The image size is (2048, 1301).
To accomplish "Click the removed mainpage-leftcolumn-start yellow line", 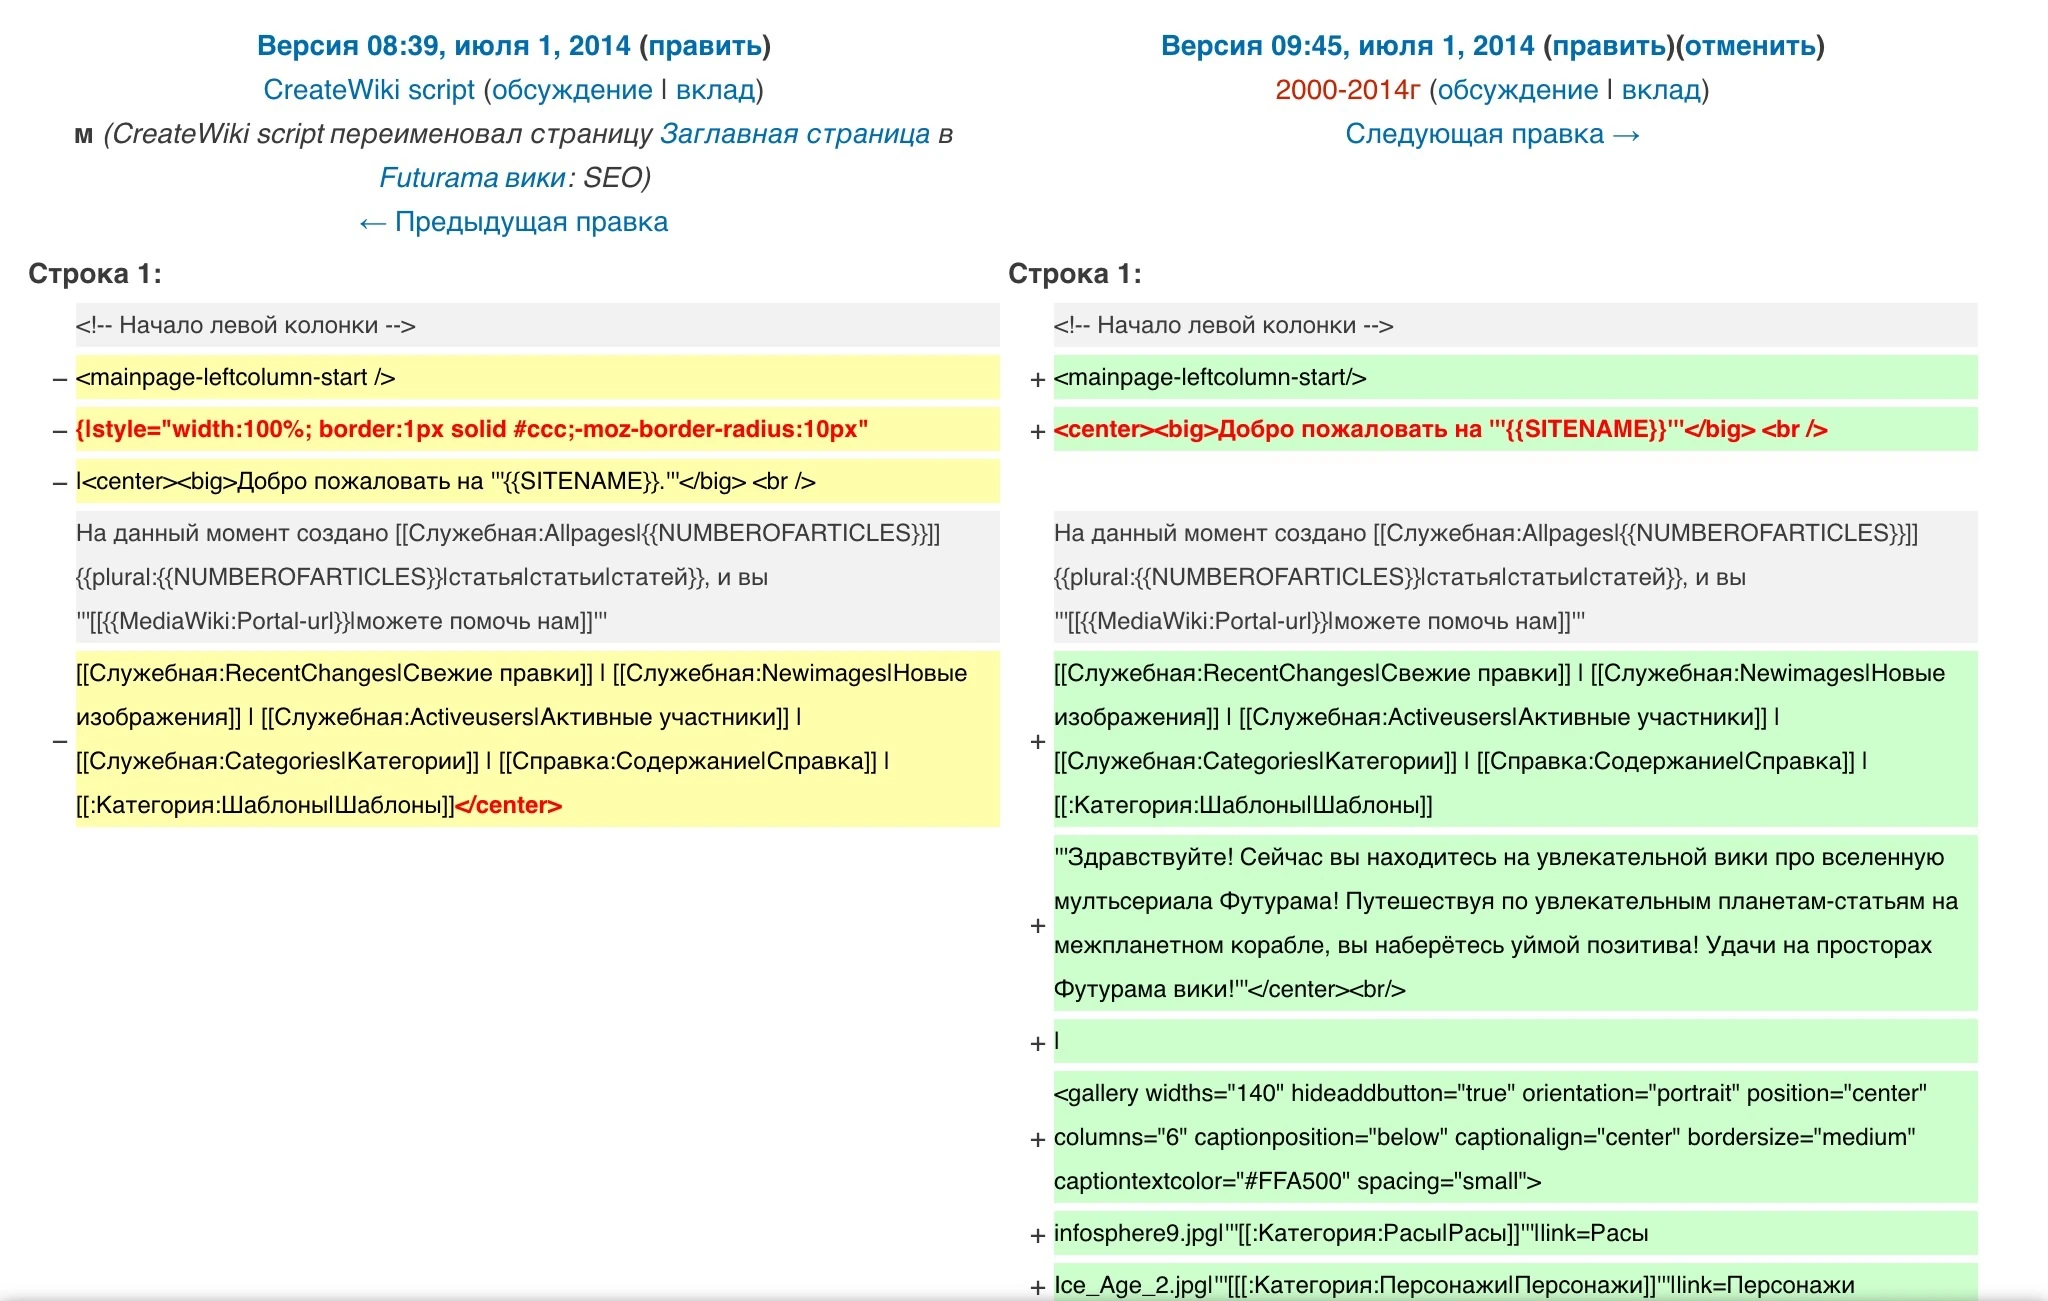I will (236, 378).
